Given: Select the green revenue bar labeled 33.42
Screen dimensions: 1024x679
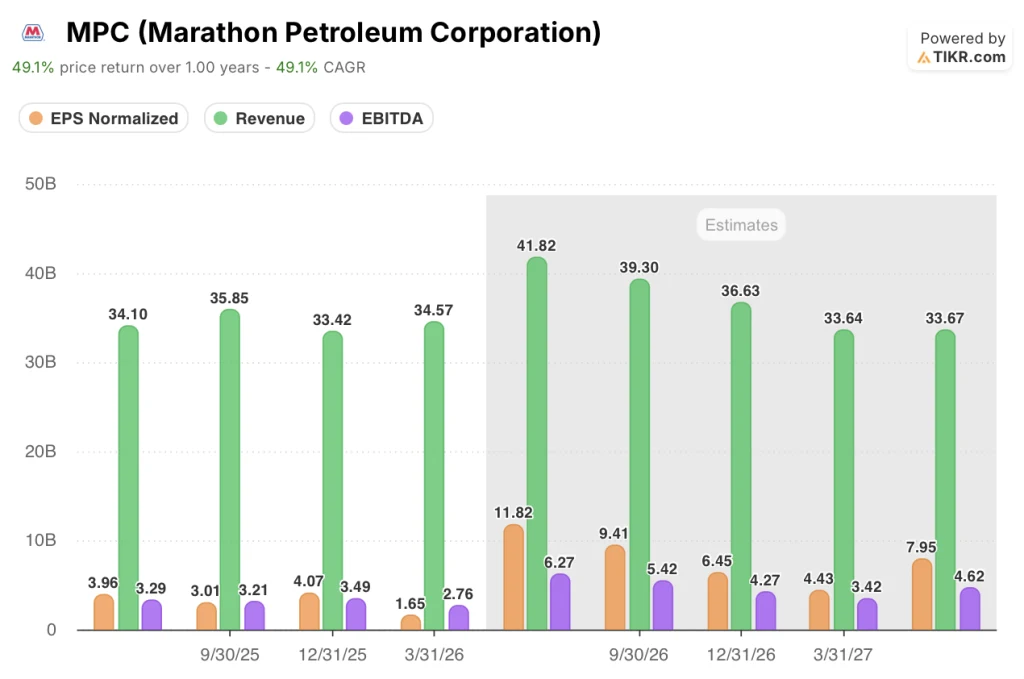Looking at the screenshot, I should tap(332, 481).
